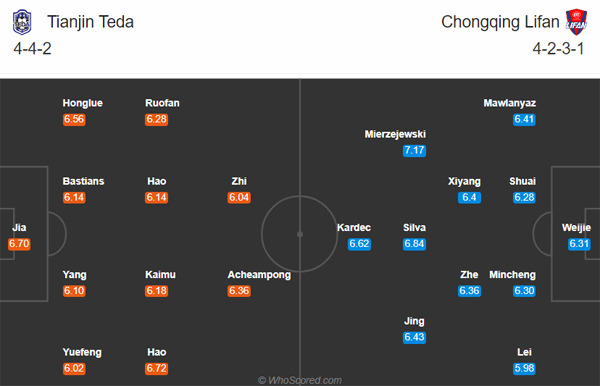Click Kaimu's 6.18 rating badge

(x=157, y=291)
